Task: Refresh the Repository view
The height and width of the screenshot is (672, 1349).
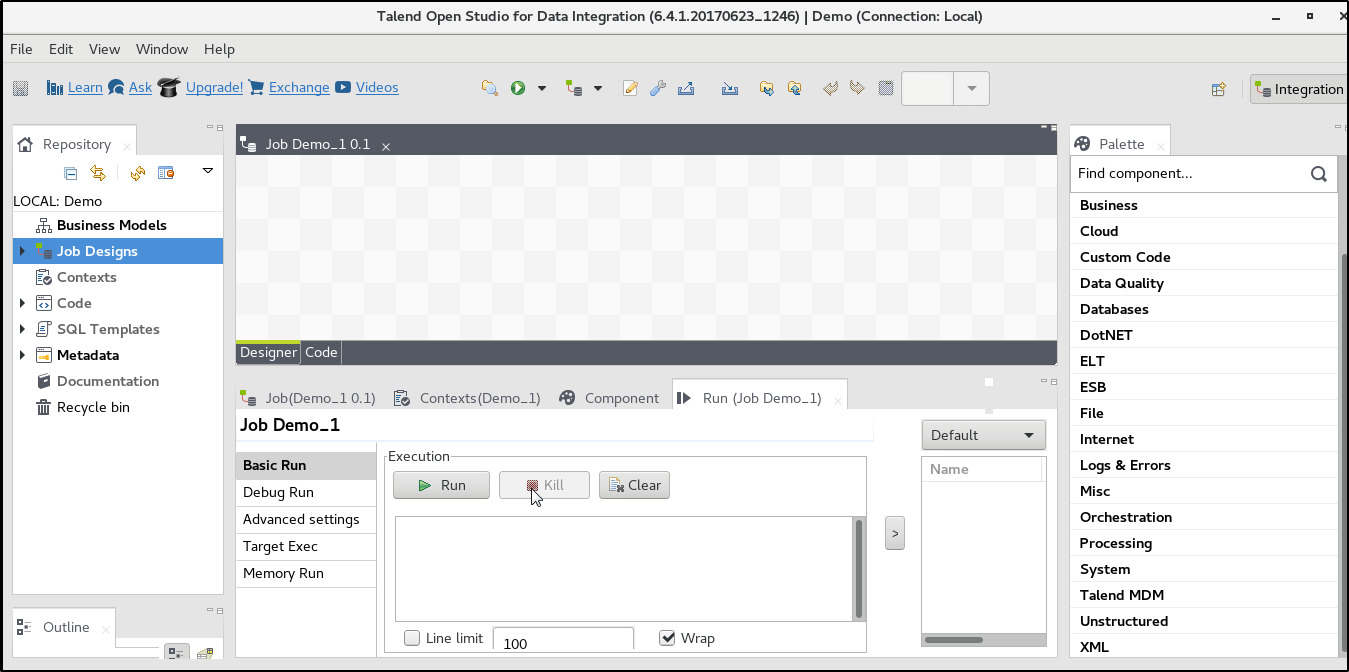Action: coord(138,172)
